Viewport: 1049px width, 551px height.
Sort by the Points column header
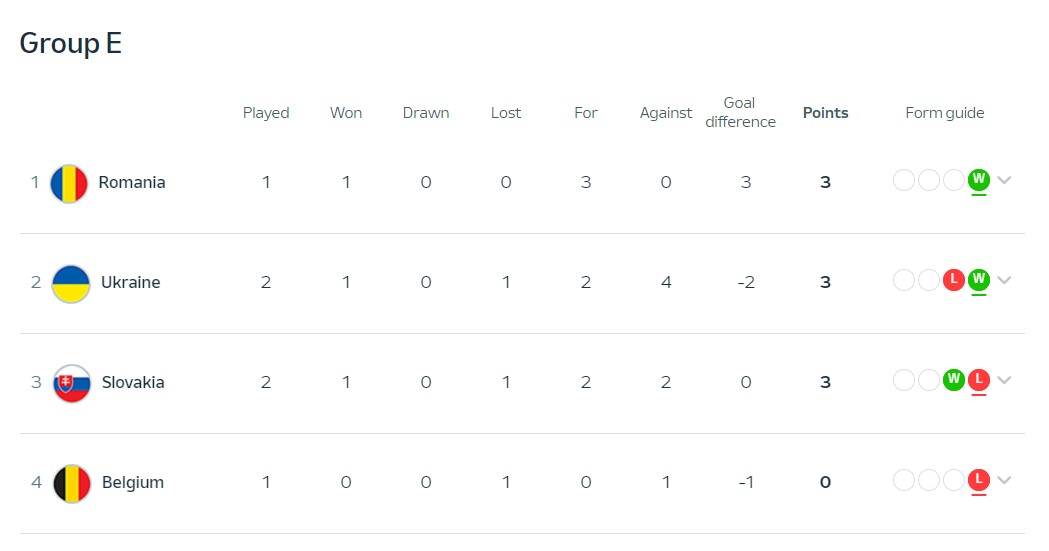pyautogui.click(x=826, y=113)
